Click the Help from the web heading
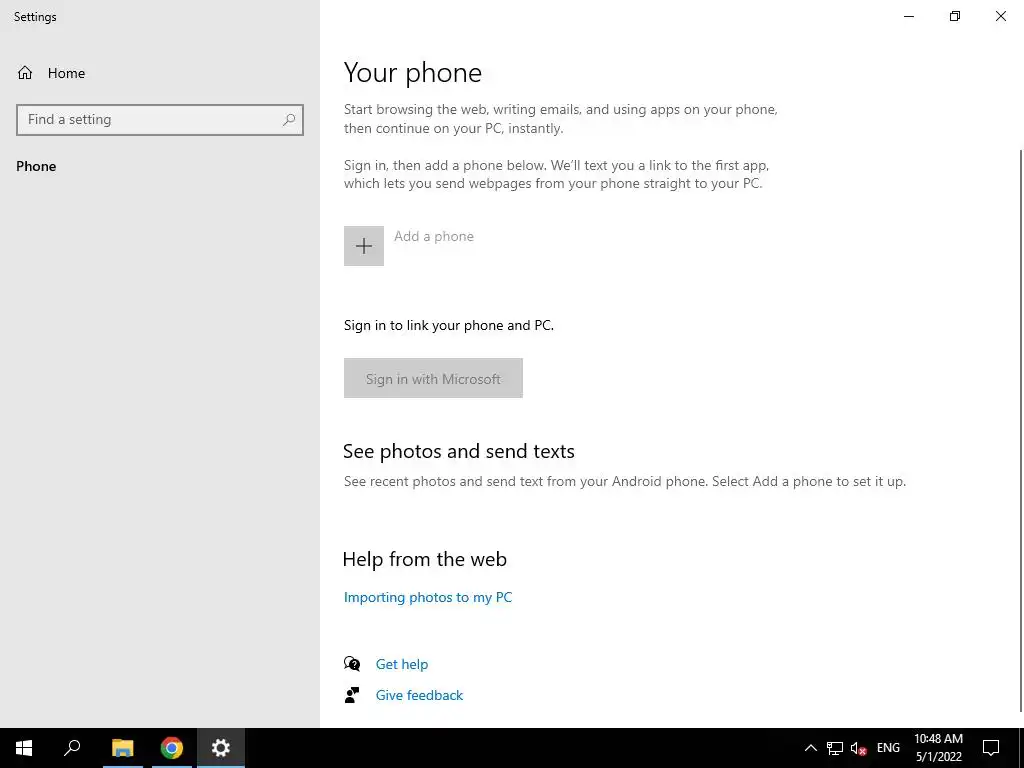This screenshot has height=768, width=1024. [424, 559]
